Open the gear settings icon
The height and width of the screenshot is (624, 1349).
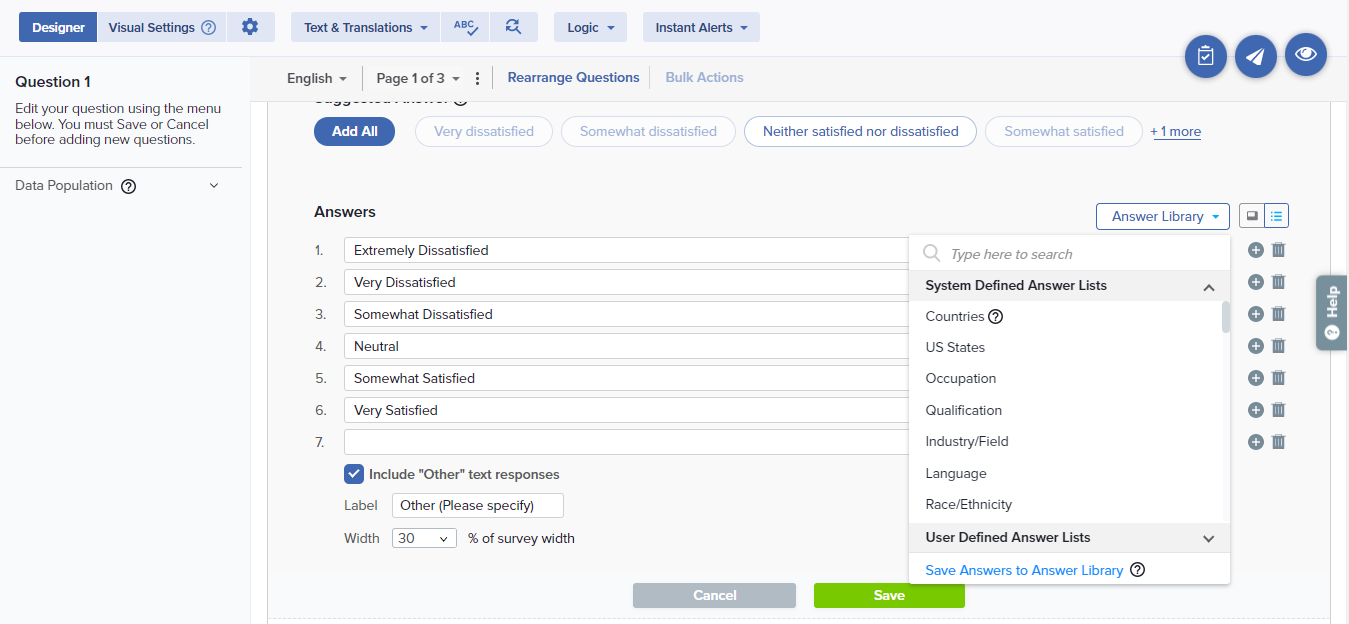[250, 27]
